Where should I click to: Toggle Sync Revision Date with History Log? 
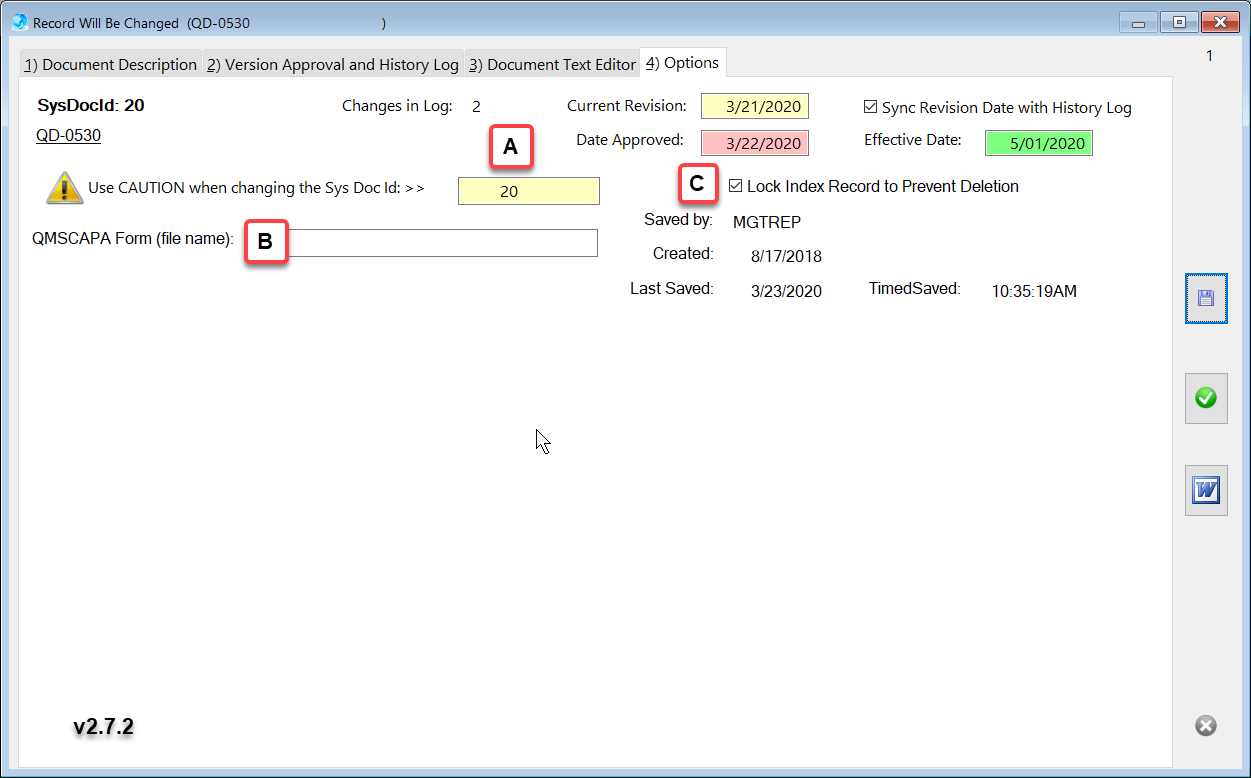[870, 107]
